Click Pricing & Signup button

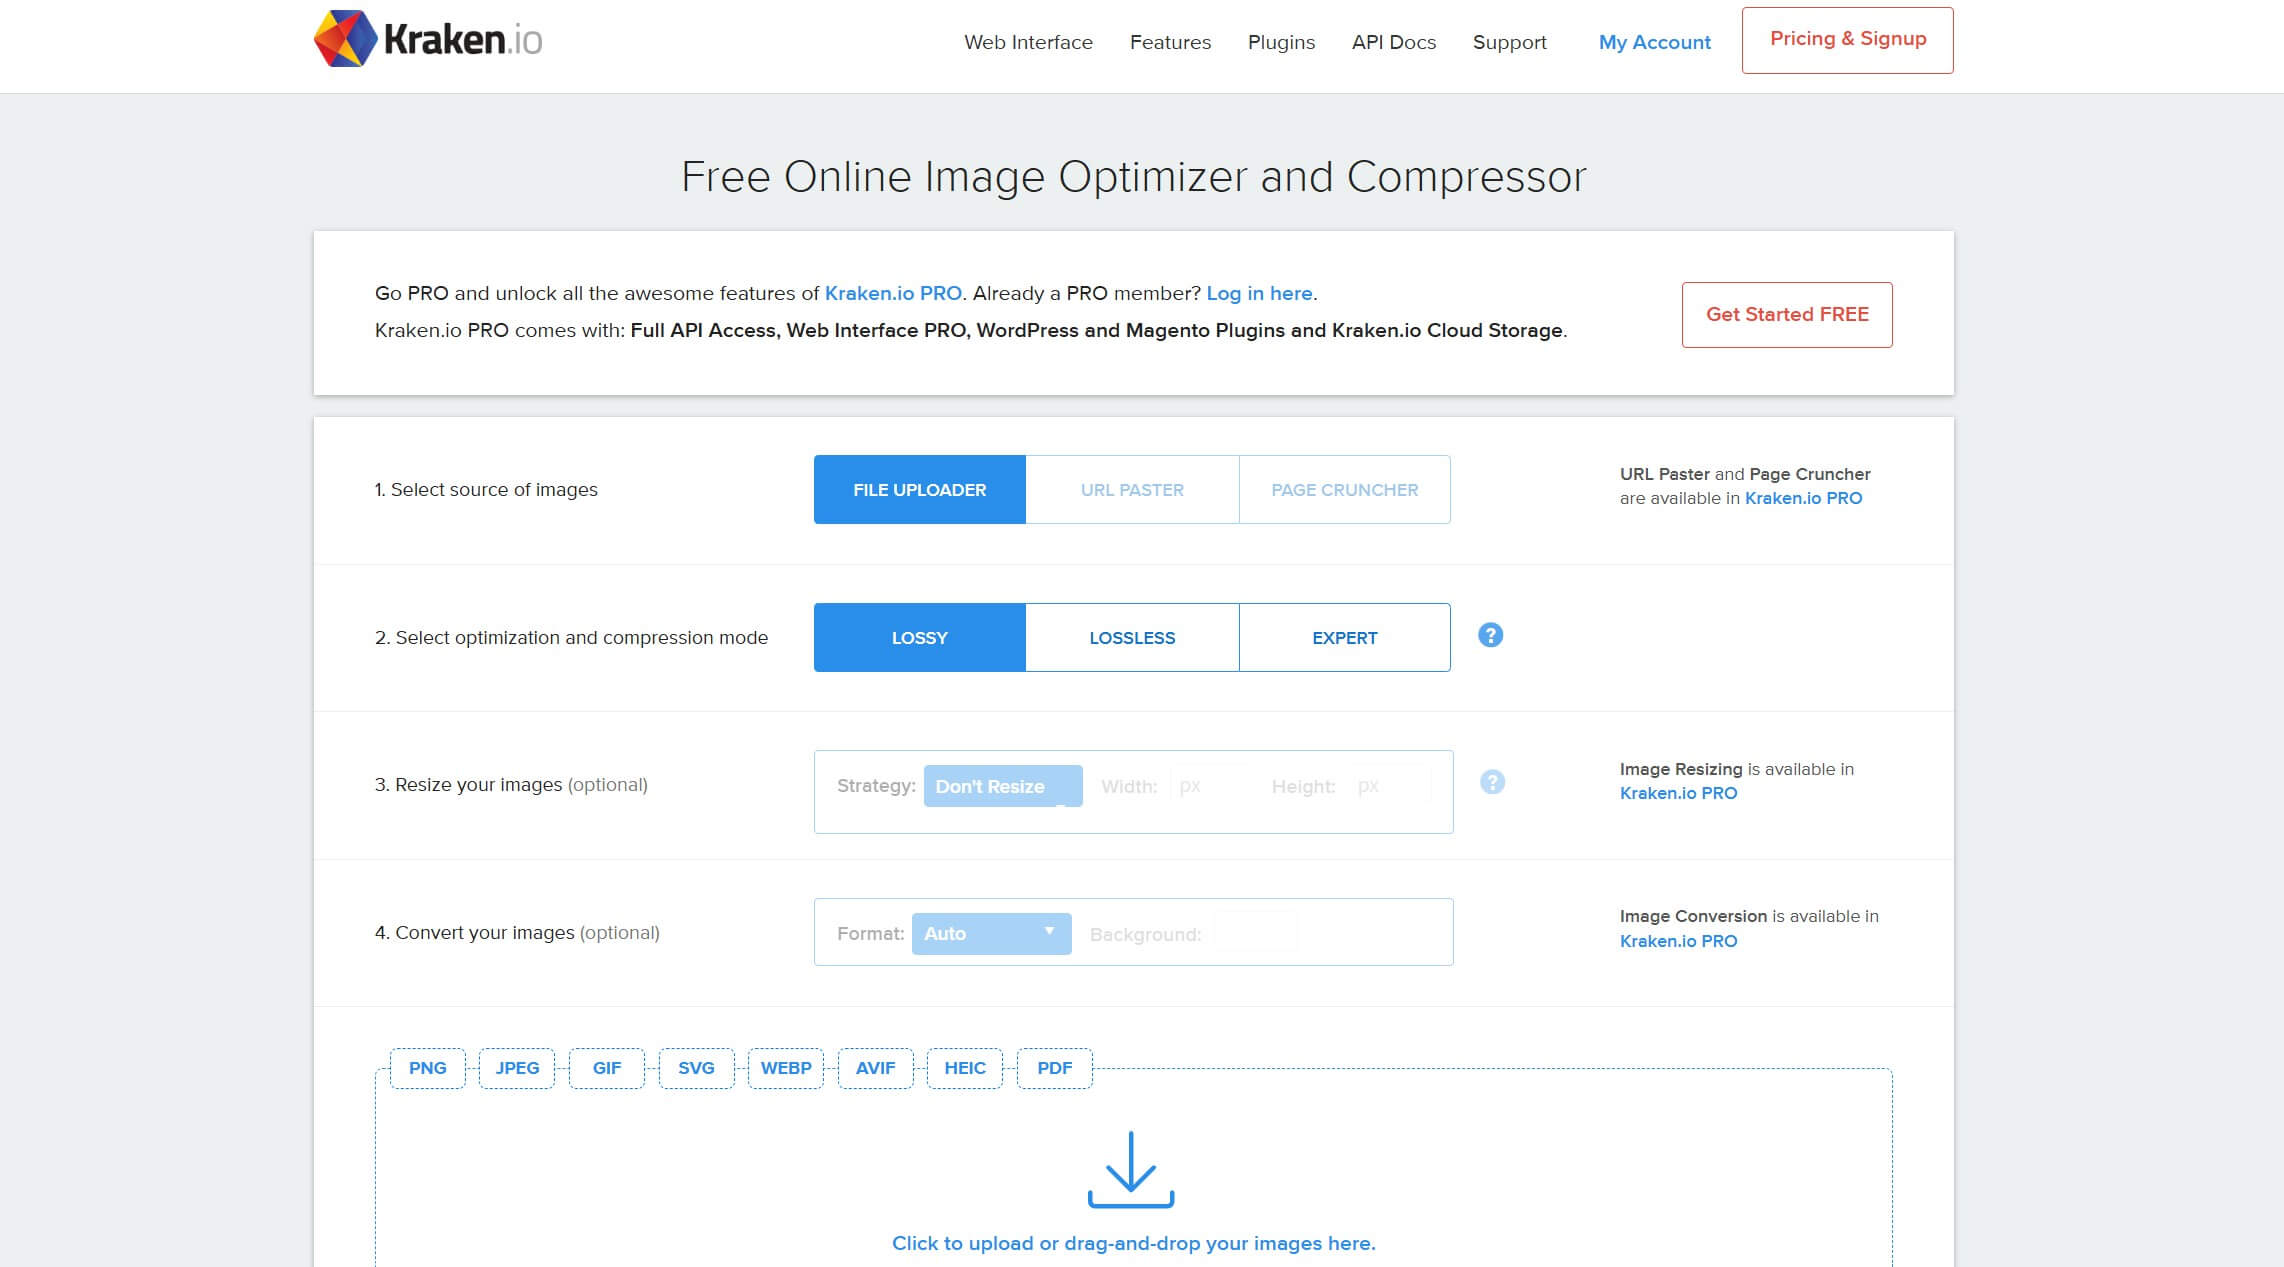(1848, 40)
